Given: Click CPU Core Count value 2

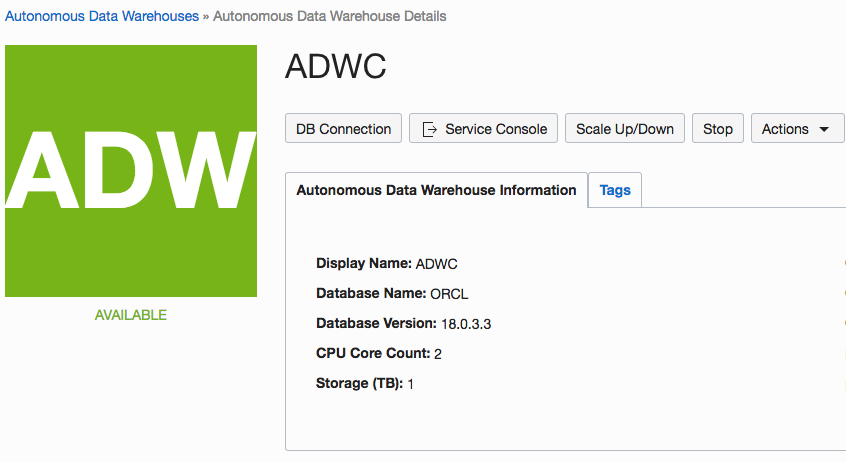Looking at the screenshot, I should (x=438, y=354).
